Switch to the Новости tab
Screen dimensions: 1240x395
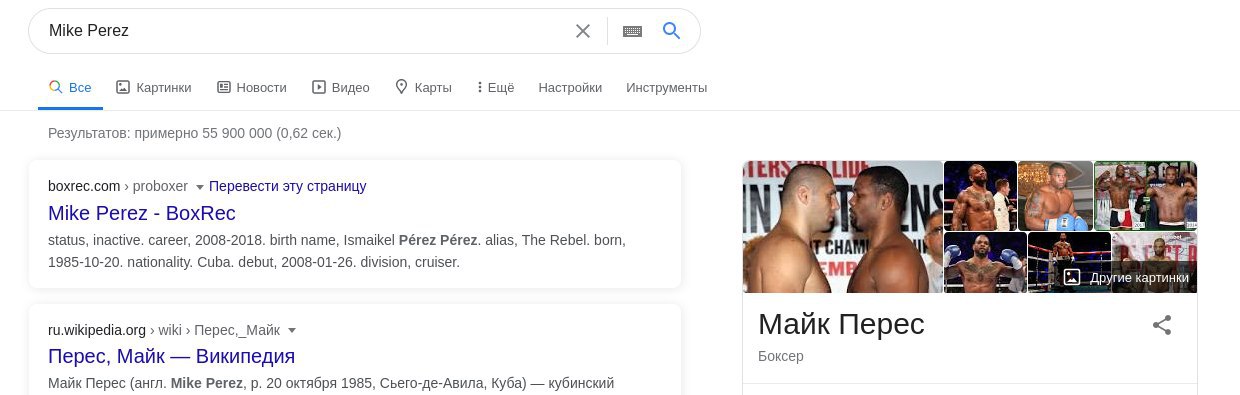pyautogui.click(x=252, y=87)
